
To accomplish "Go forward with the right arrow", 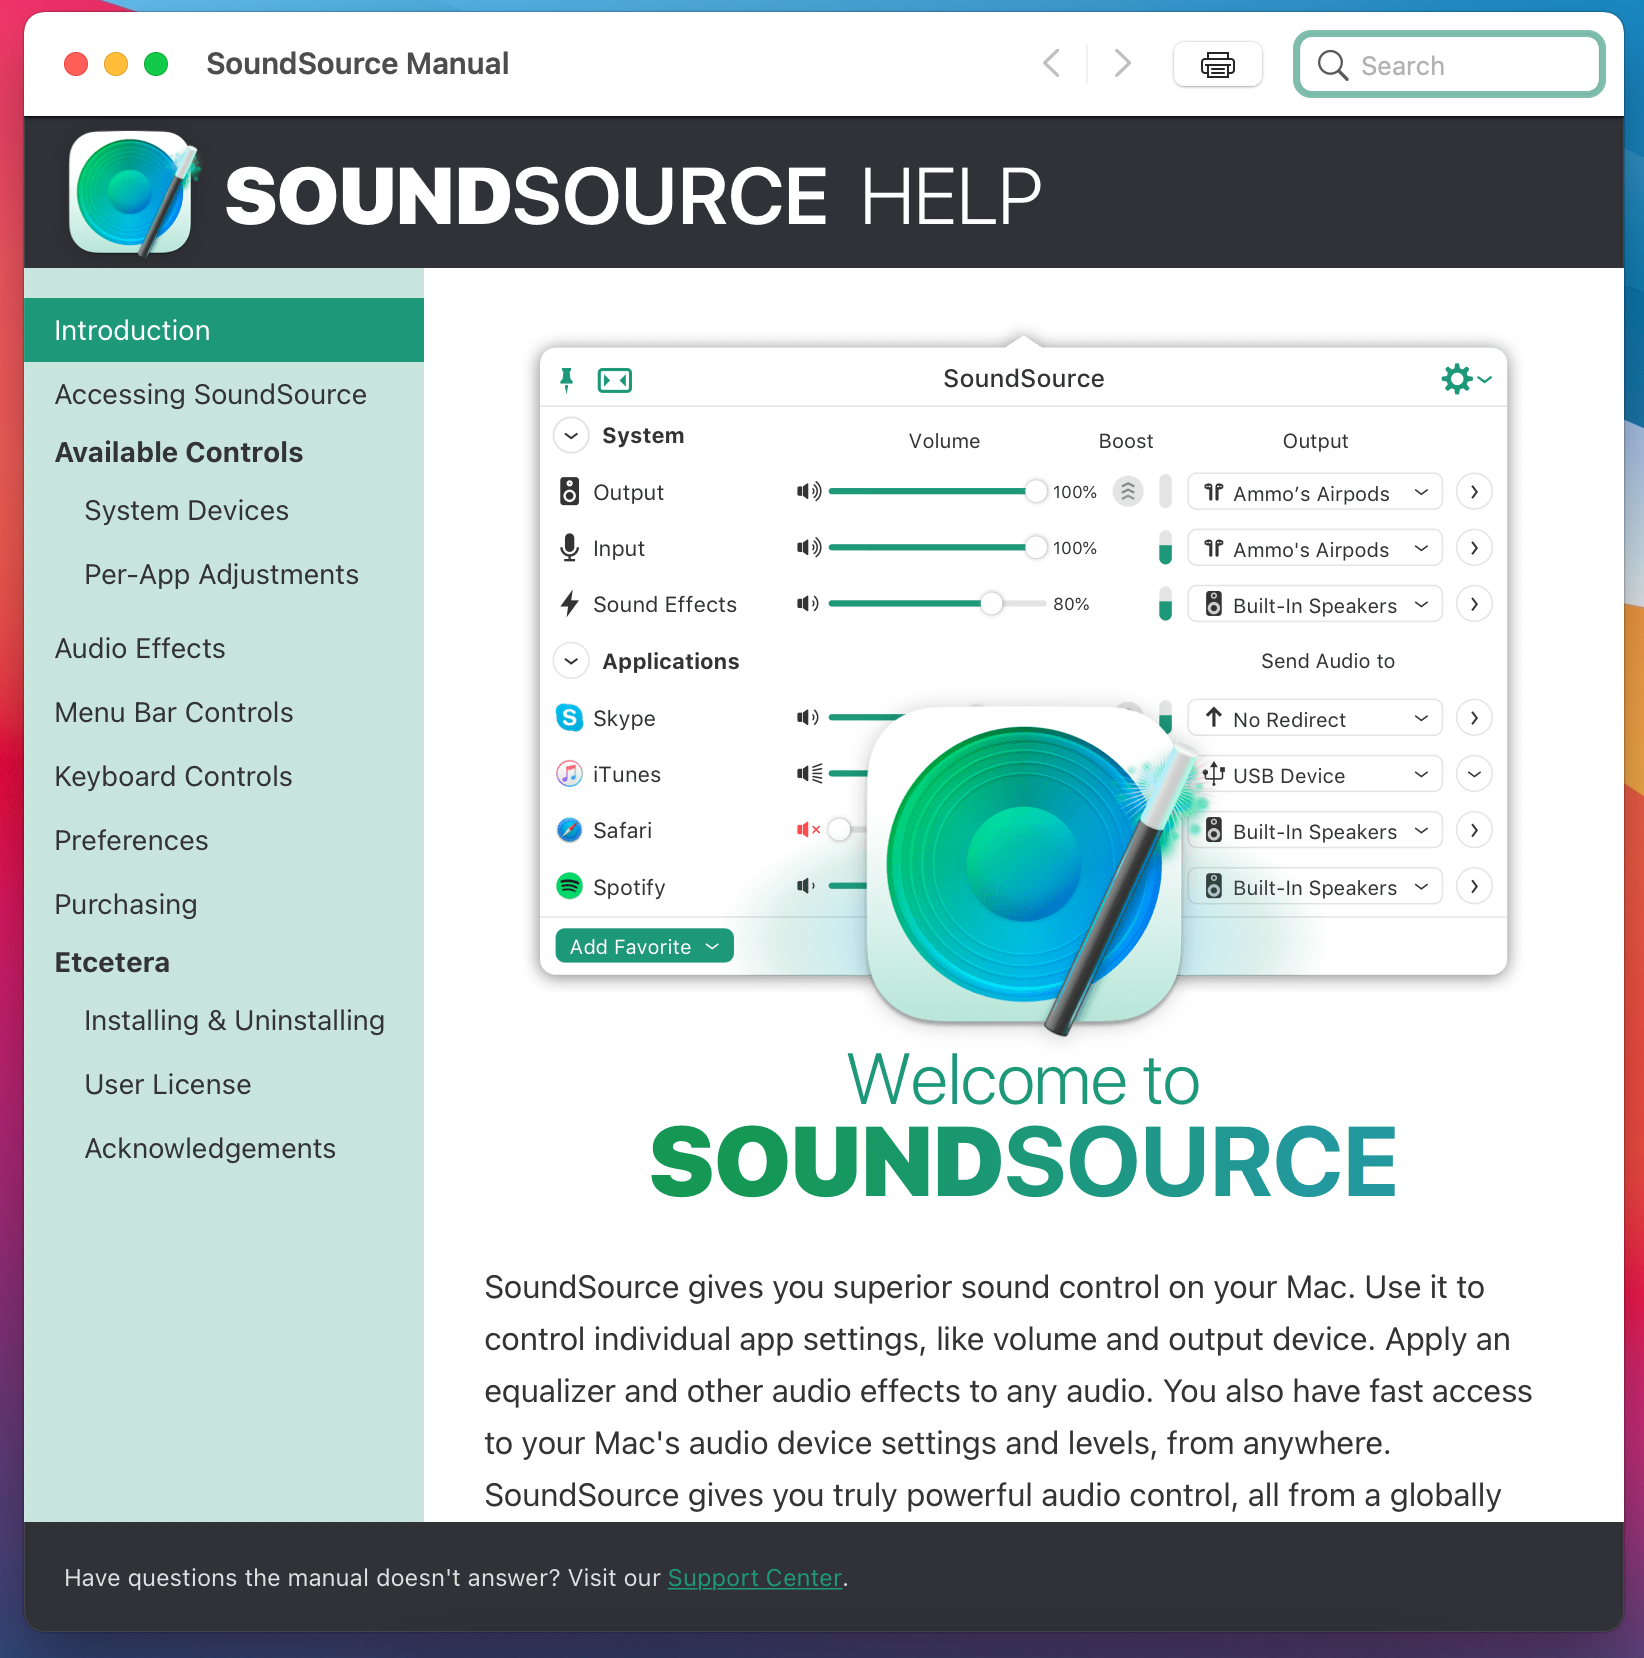I will [x=1122, y=64].
